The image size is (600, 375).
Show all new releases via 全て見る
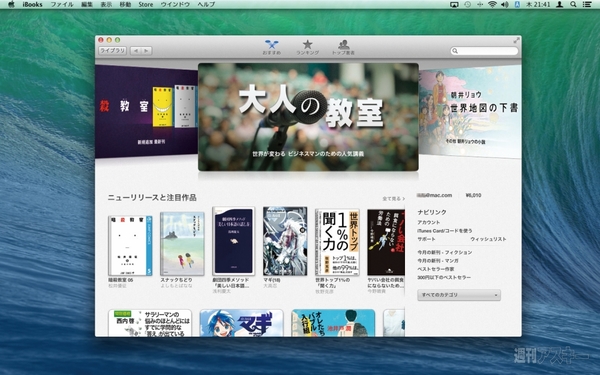pos(393,199)
